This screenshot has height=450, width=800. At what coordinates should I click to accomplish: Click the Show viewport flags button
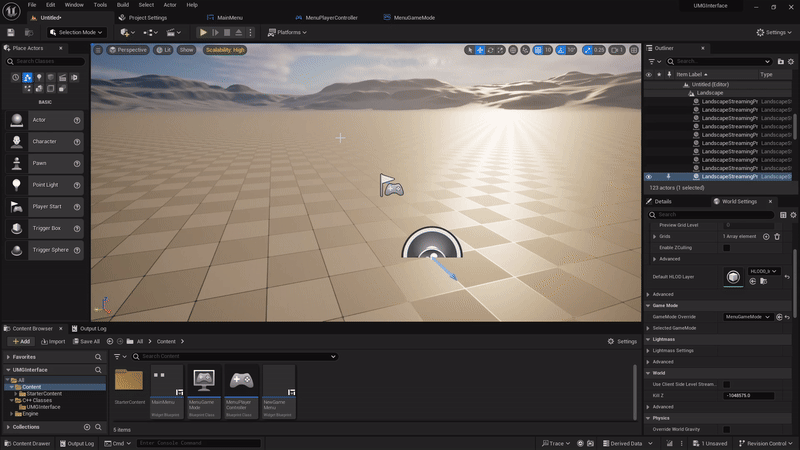coord(186,50)
